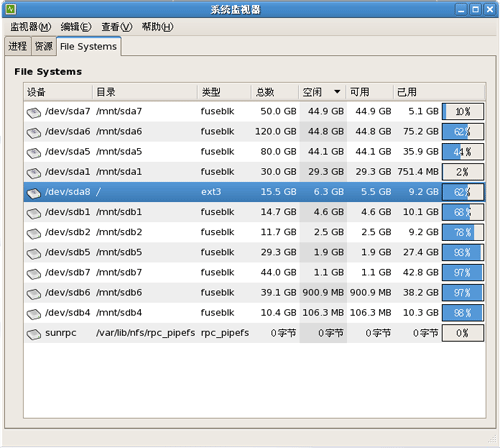Click the disk icon for /dev/sdb5
The width and height of the screenshot is (500, 448).
(x=34, y=254)
